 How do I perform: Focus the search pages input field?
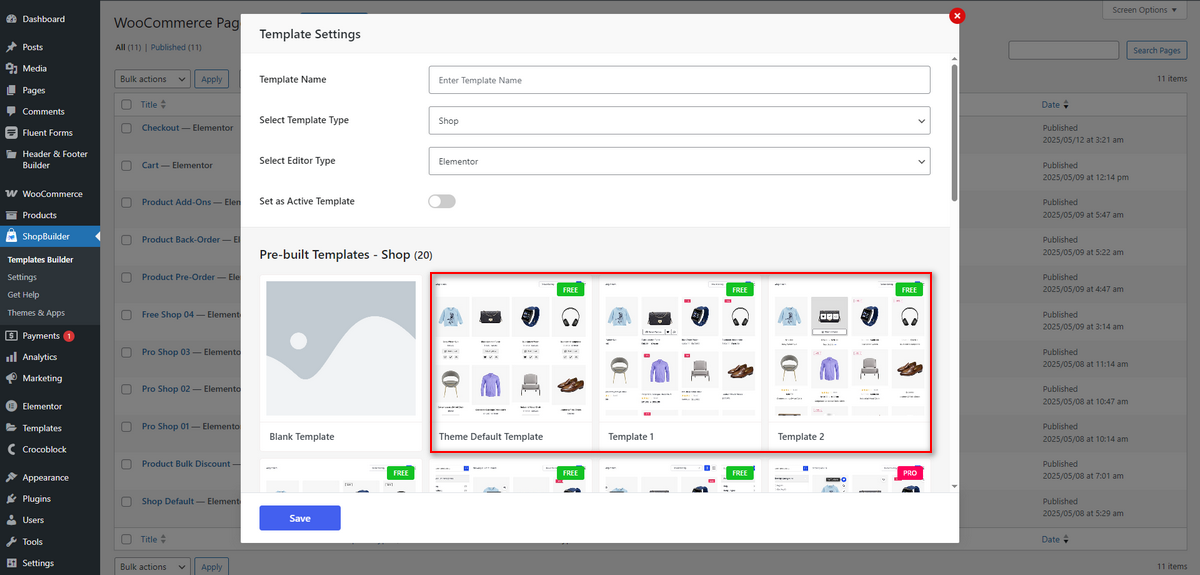tap(1064, 50)
